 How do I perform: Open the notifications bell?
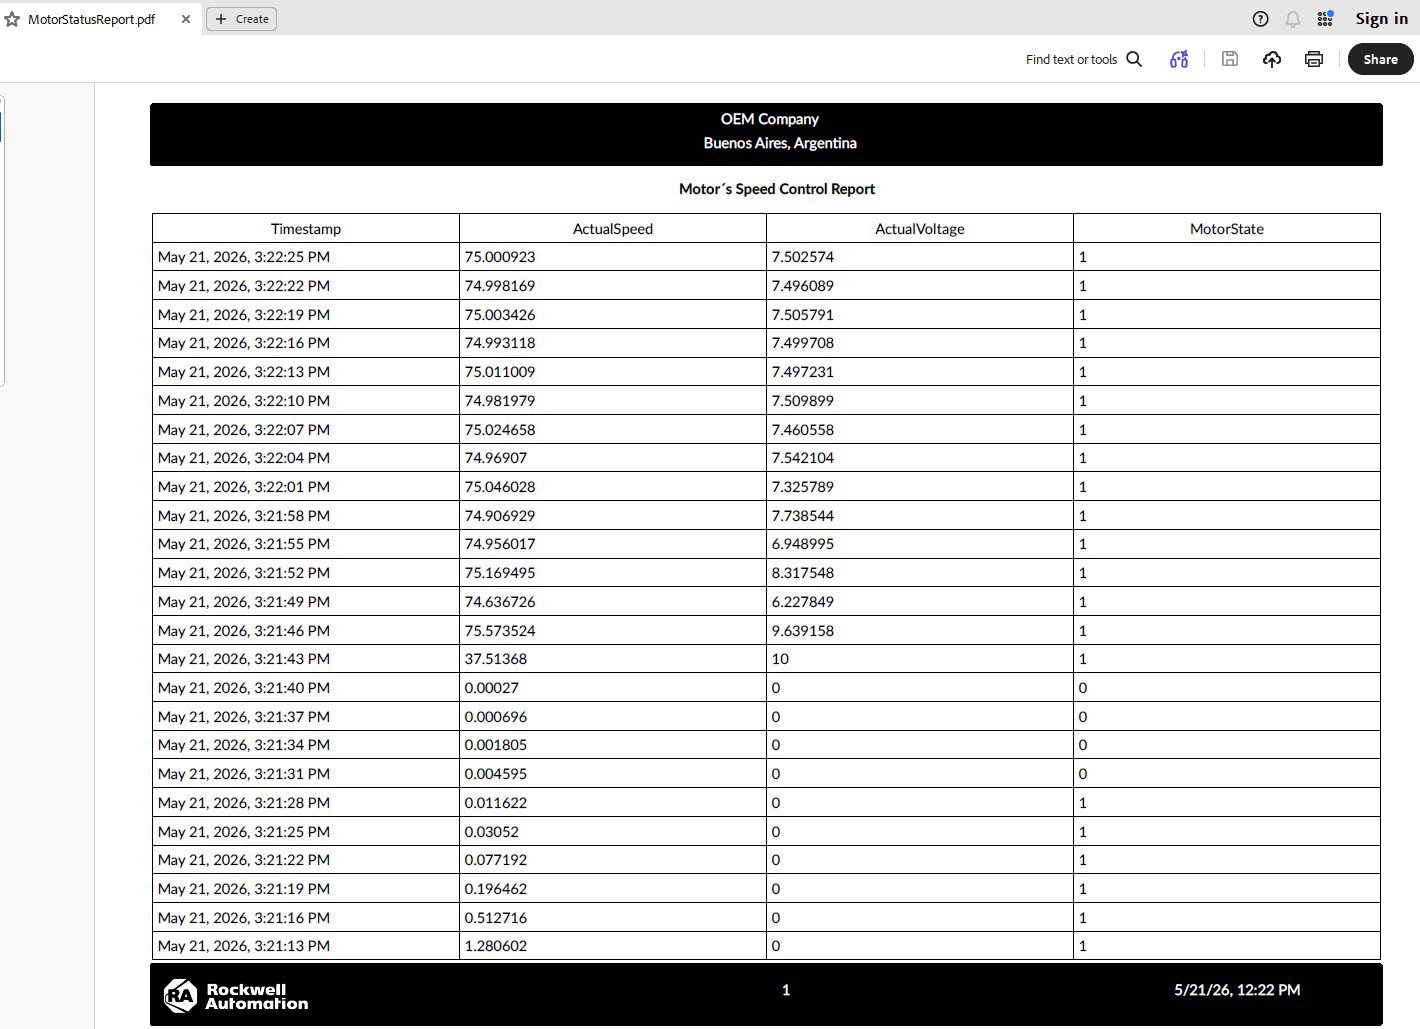click(x=1293, y=19)
